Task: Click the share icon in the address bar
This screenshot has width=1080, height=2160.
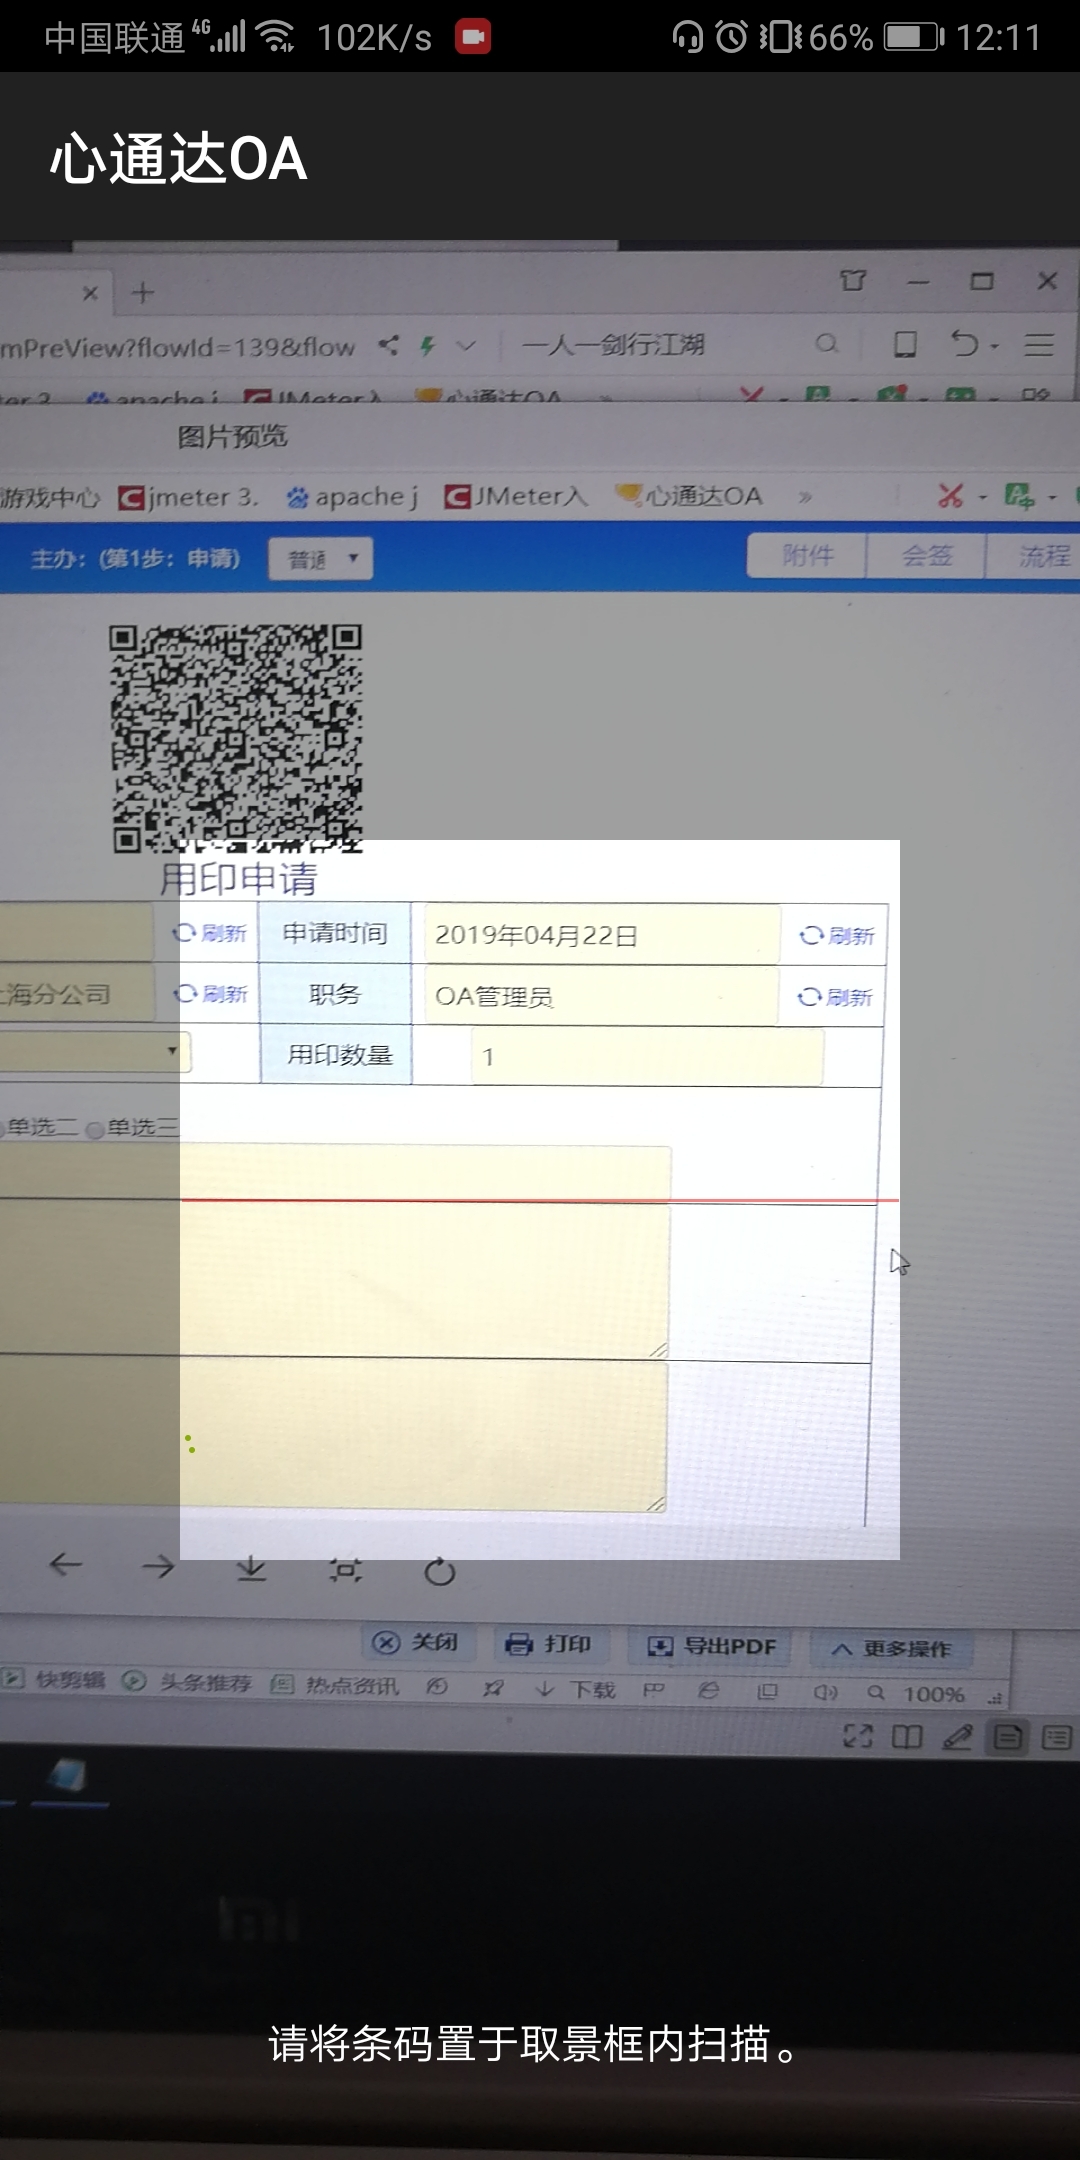Action: (x=388, y=345)
